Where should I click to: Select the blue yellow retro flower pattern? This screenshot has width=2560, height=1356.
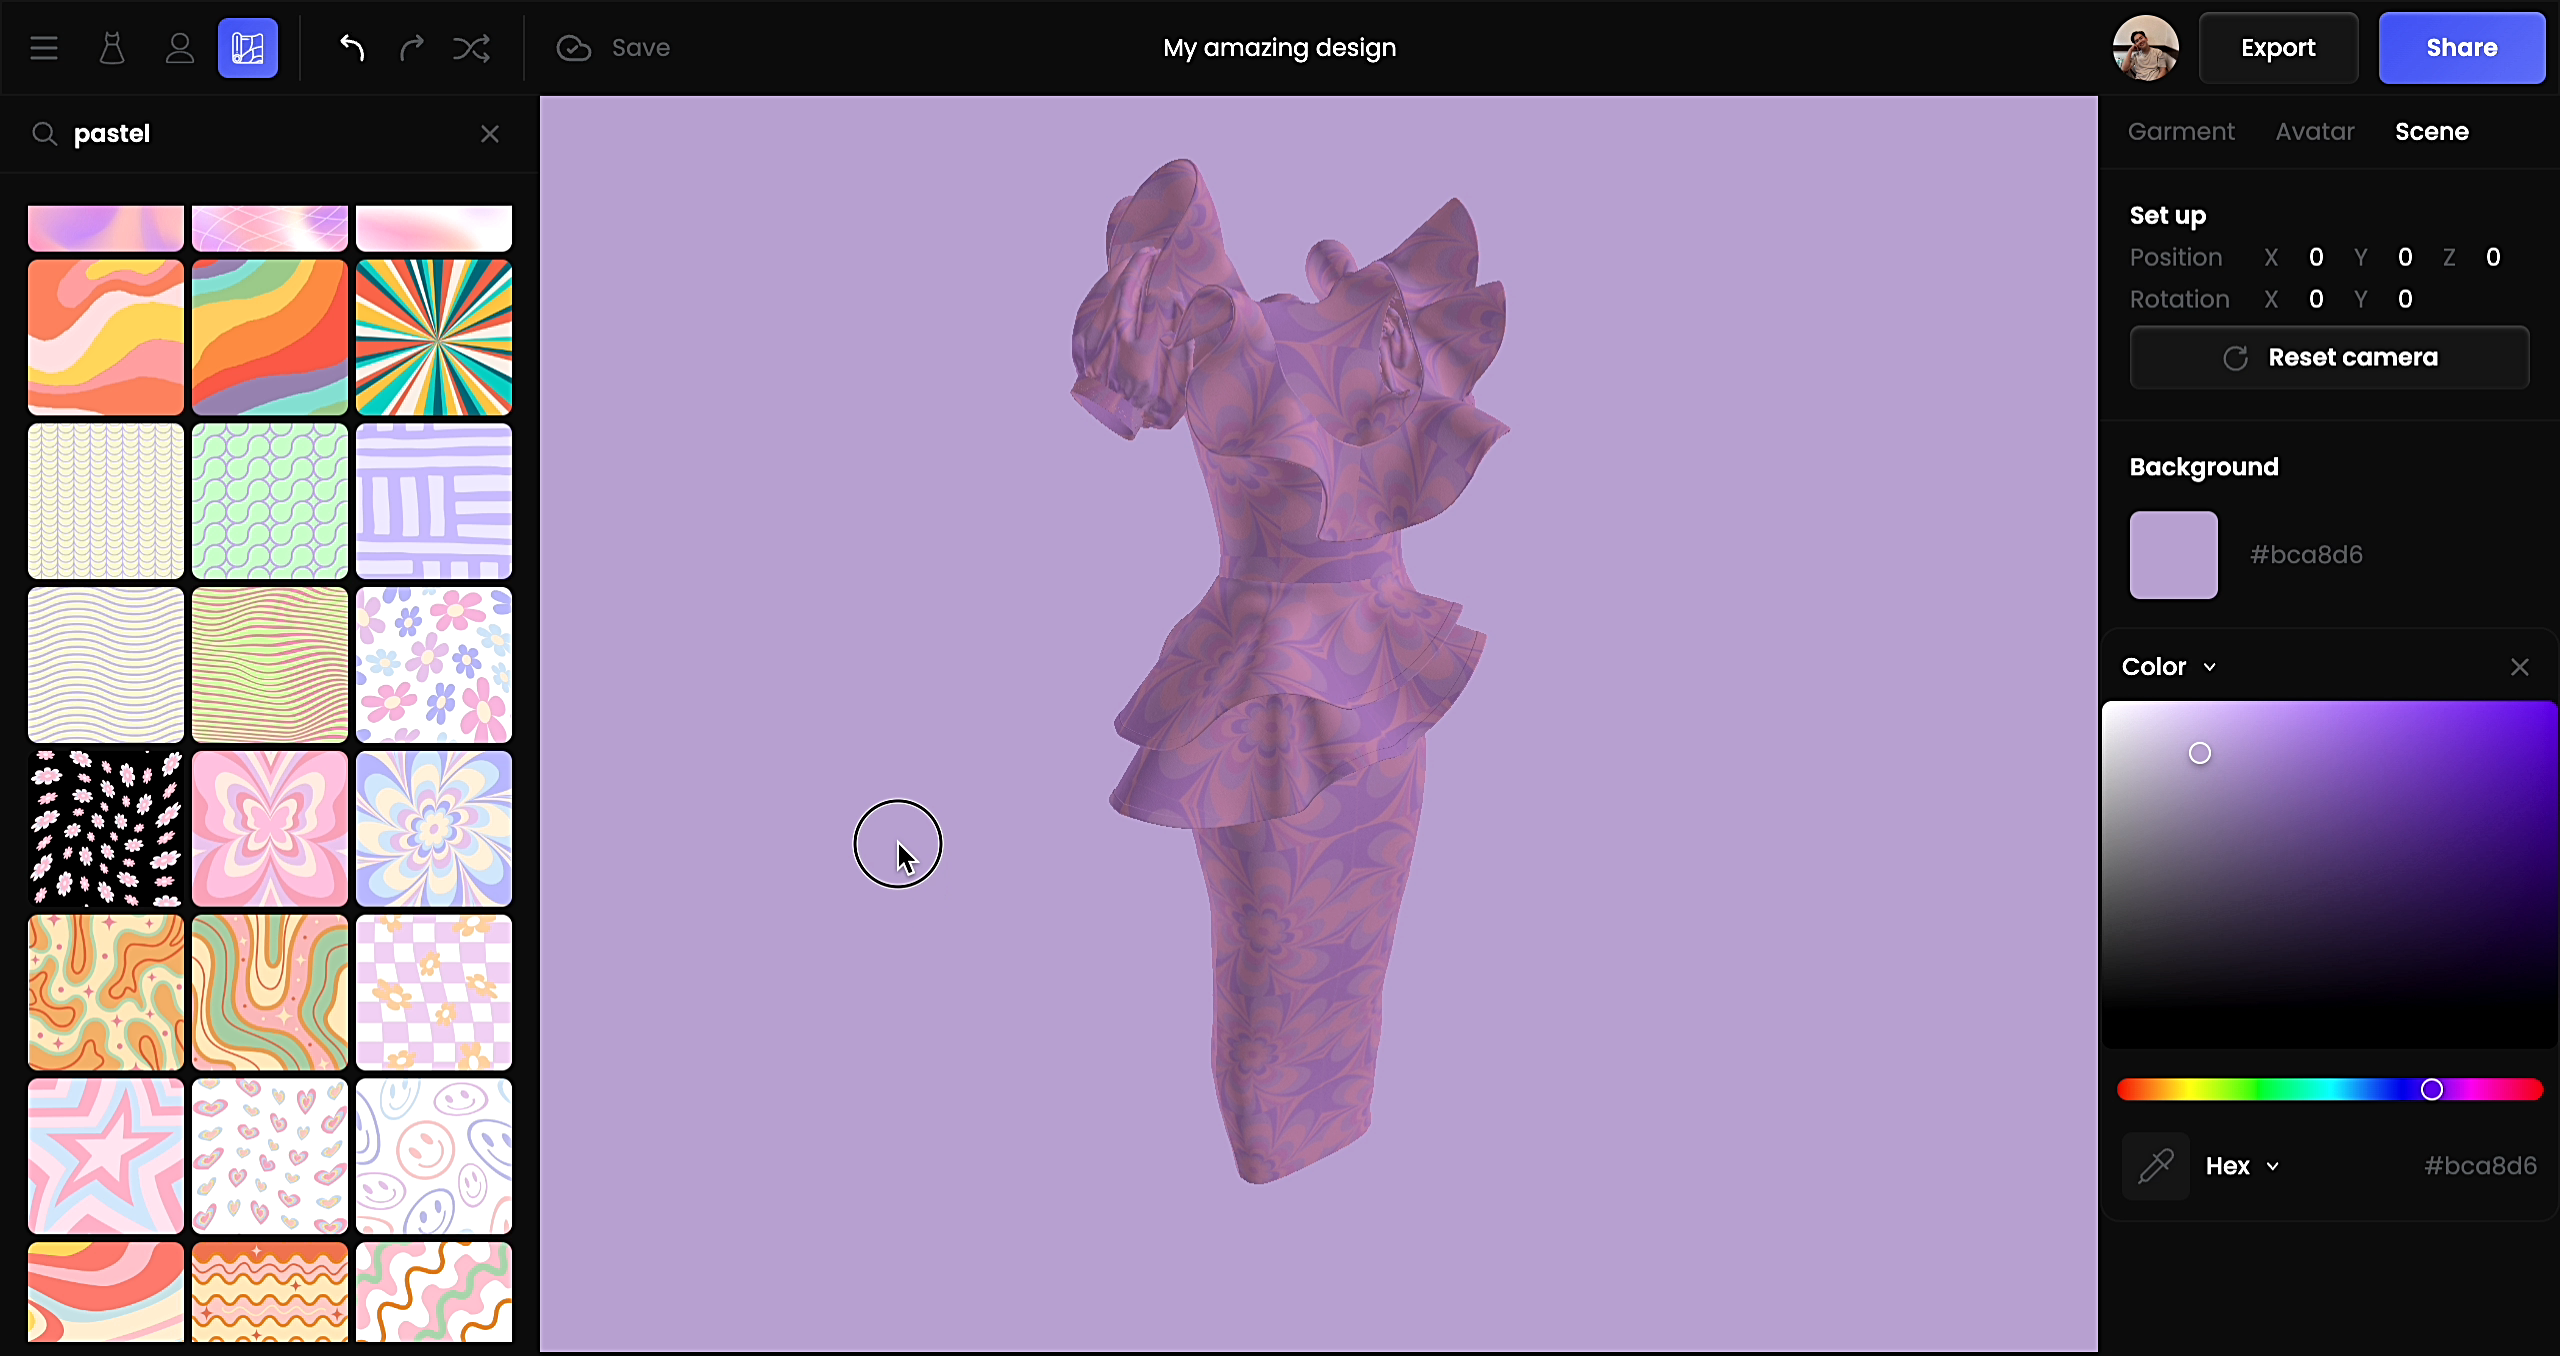click(x=434, y=829)
